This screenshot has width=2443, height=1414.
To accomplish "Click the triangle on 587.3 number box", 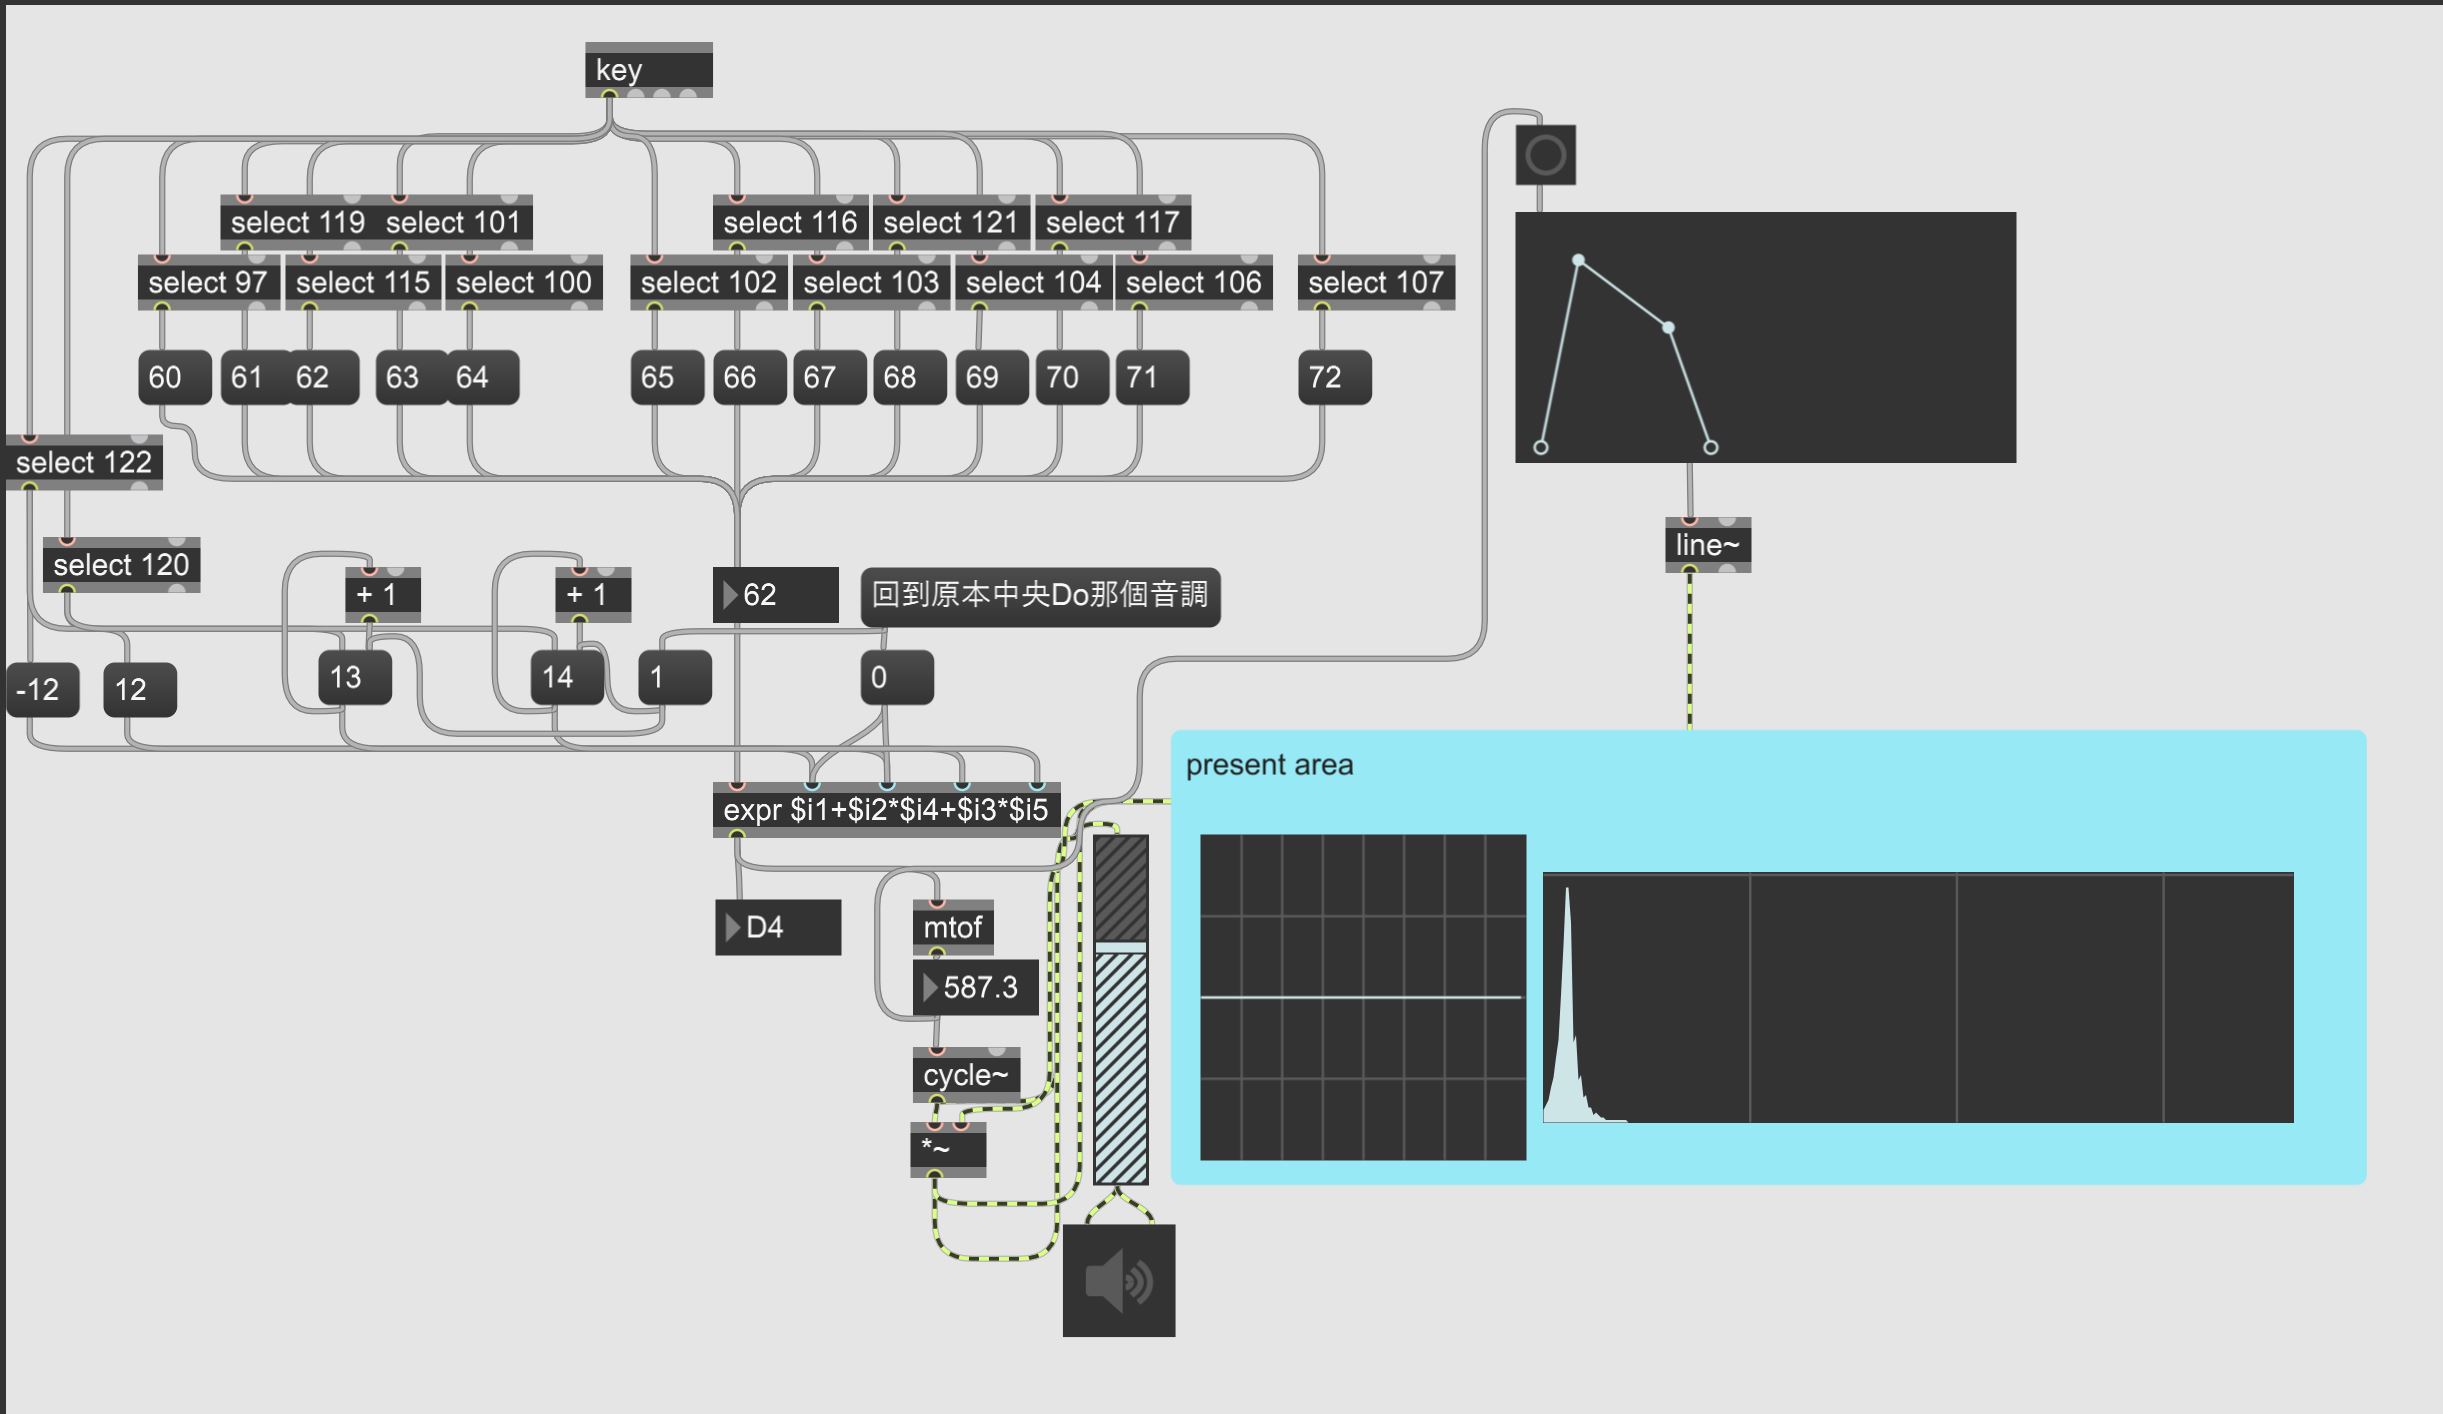I will pyautogui.click(x=930, y=987).
